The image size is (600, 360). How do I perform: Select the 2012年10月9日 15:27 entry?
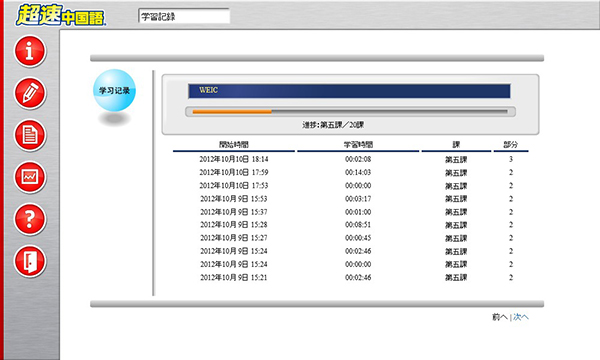click(234, 238)
